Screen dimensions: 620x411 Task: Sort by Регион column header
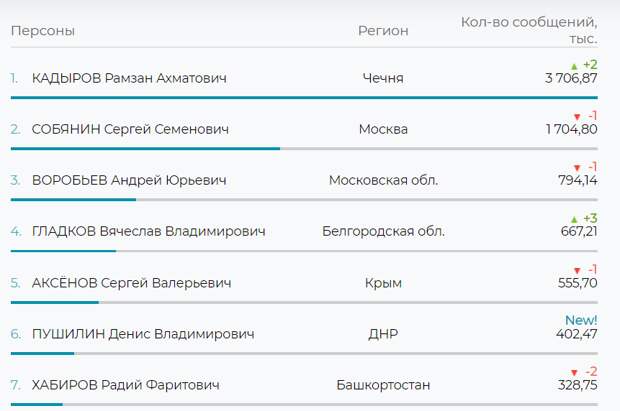(x=383, y=31)
